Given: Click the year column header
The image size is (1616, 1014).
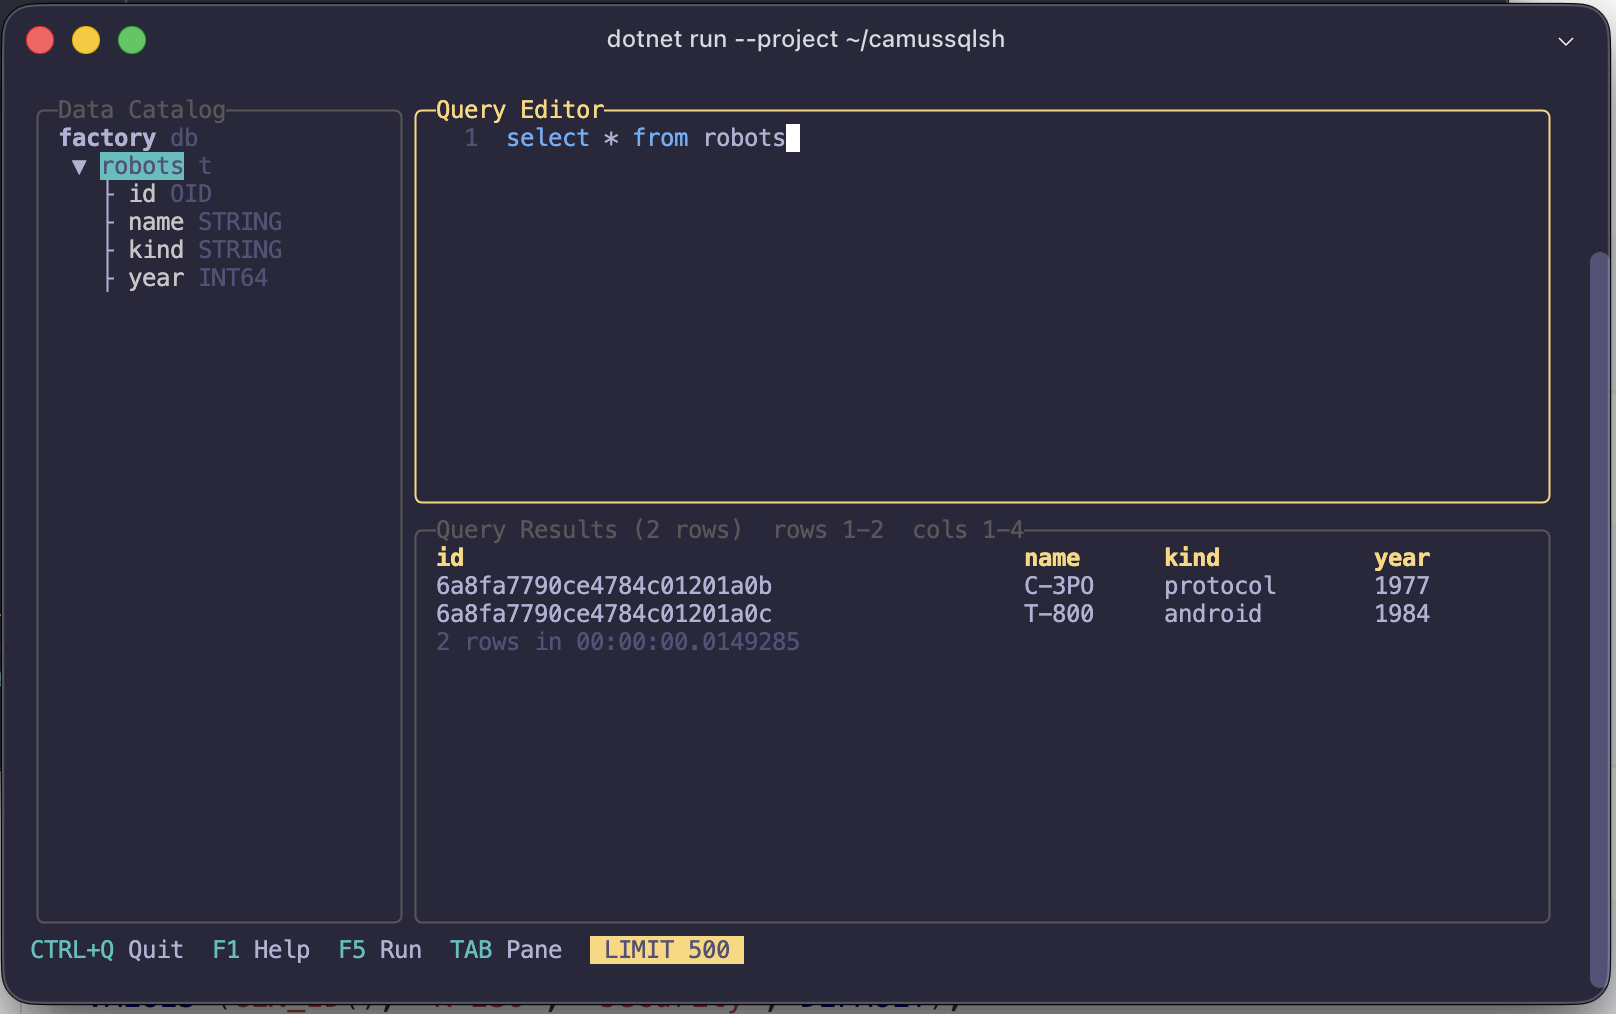Looking at the screenshot, I should (1402, 558).
